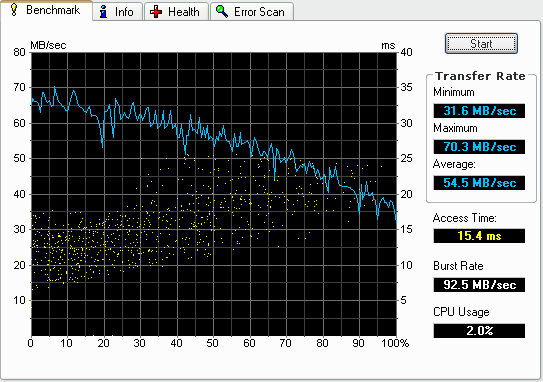Switch to the Info tab

click(x=117, y=12)
